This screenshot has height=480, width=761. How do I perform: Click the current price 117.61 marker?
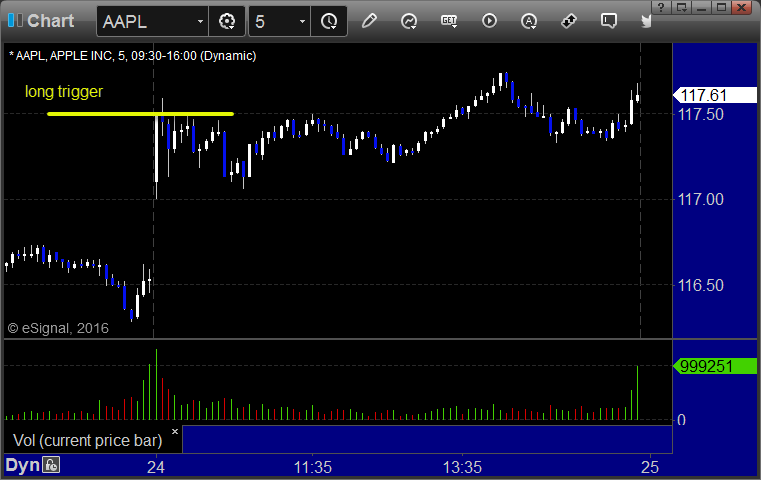pyautogui.click(x=715, y=95)
